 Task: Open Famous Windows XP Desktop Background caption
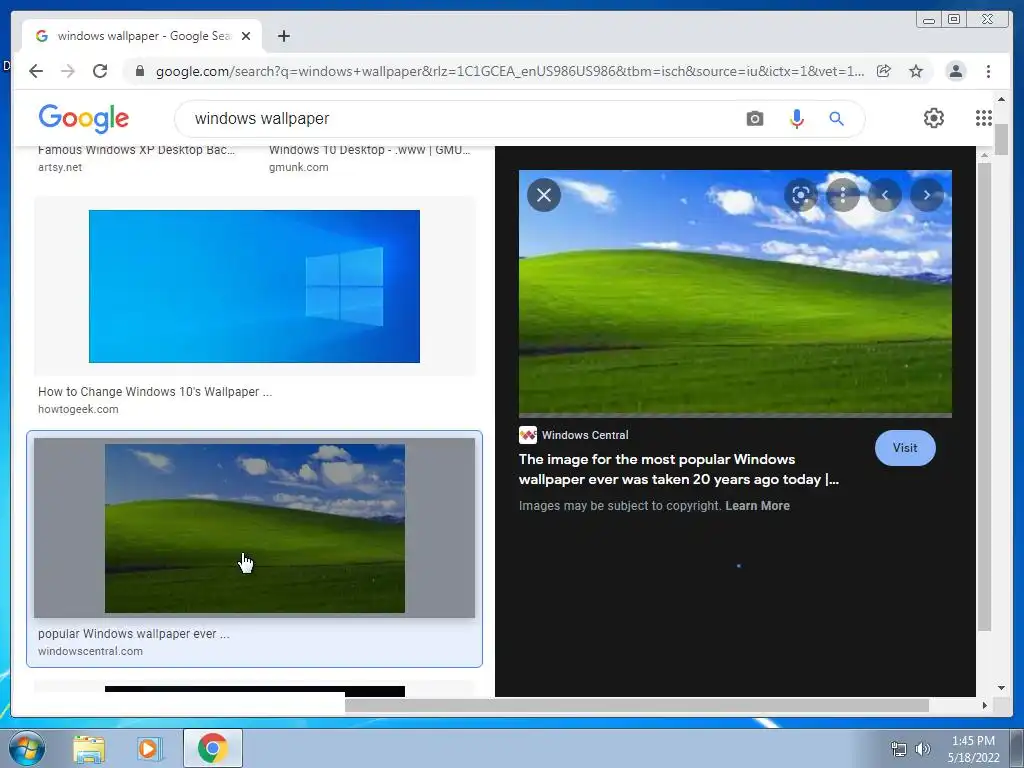click(136, 150)
